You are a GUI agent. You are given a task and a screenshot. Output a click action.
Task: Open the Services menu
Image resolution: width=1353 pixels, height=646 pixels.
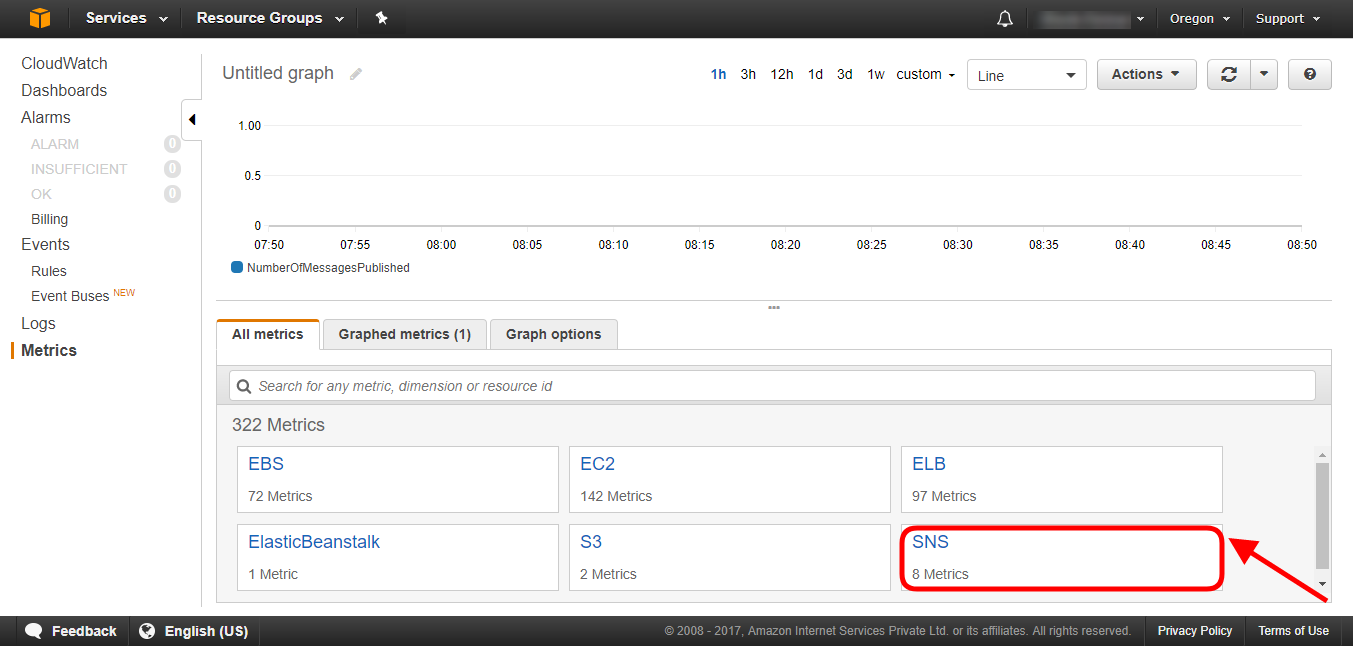[126, 18]
